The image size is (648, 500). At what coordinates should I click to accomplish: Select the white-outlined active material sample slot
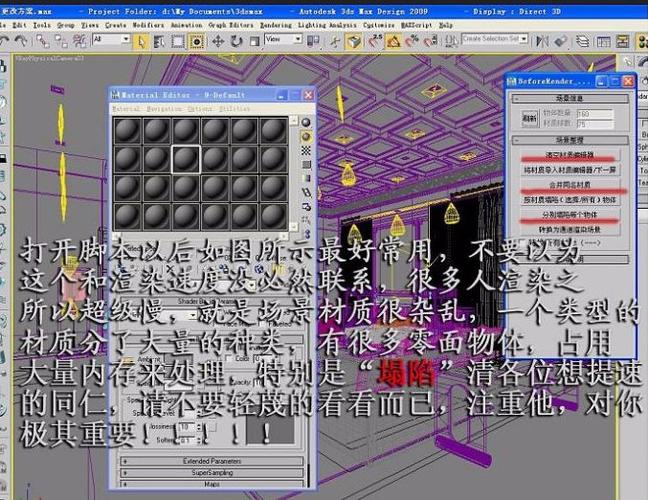point(186,159)
